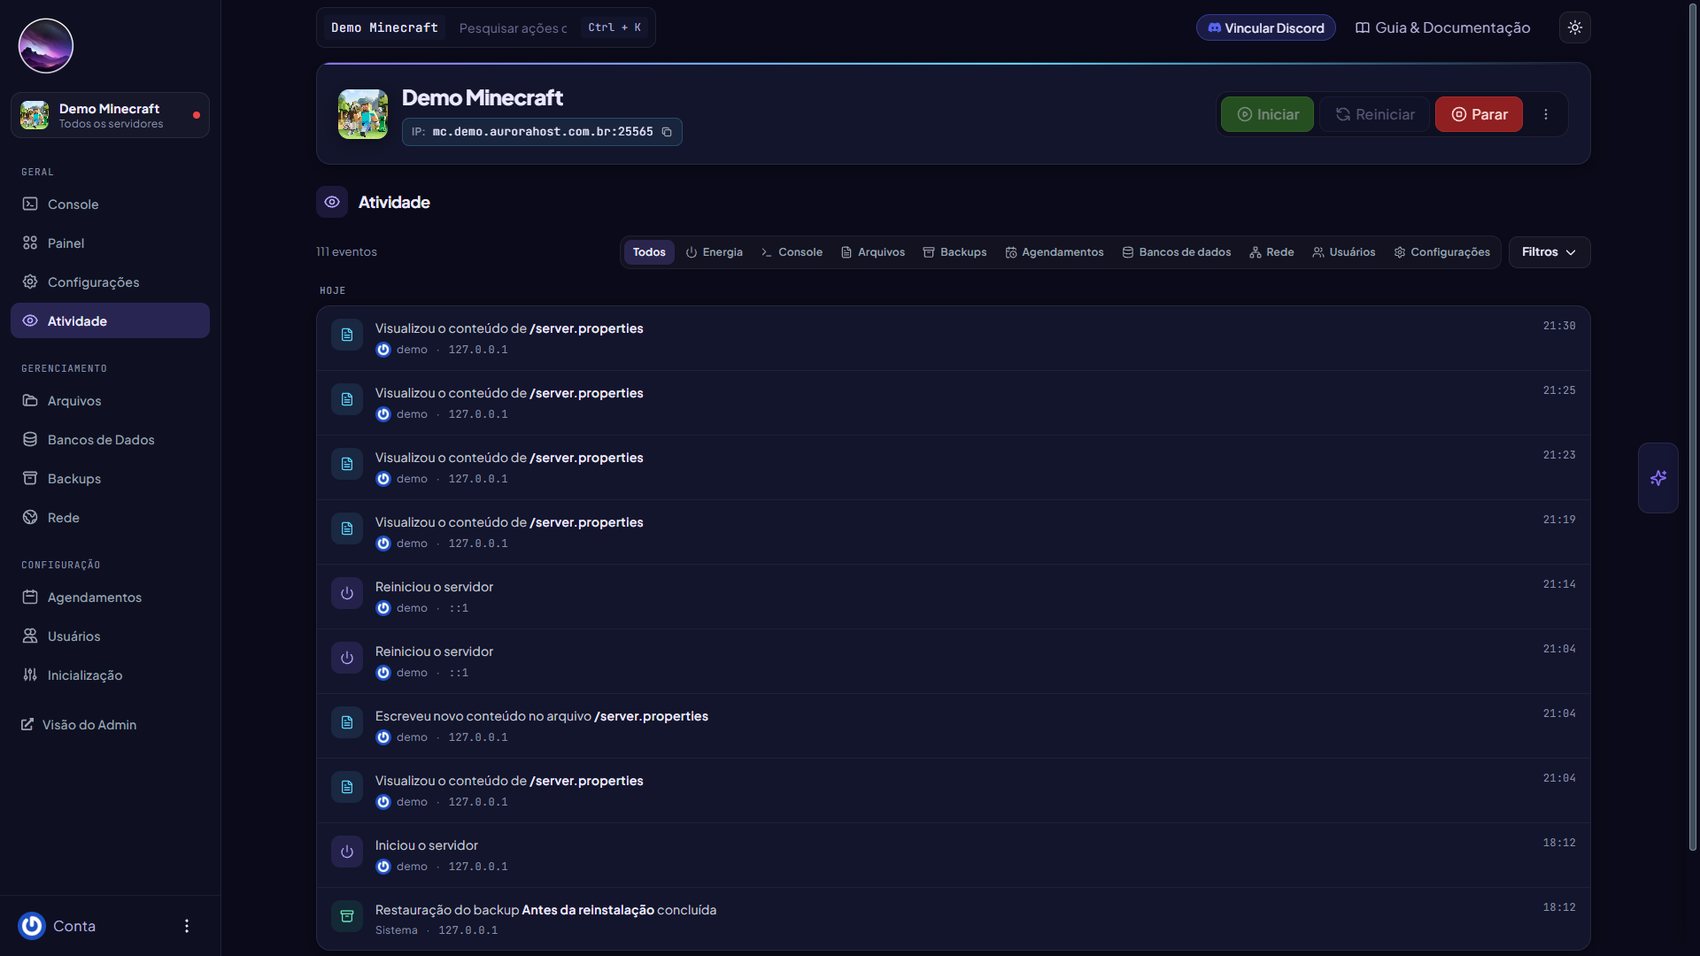
Task: Toggle the light/dark theme sun icon
Action: 1574,28
